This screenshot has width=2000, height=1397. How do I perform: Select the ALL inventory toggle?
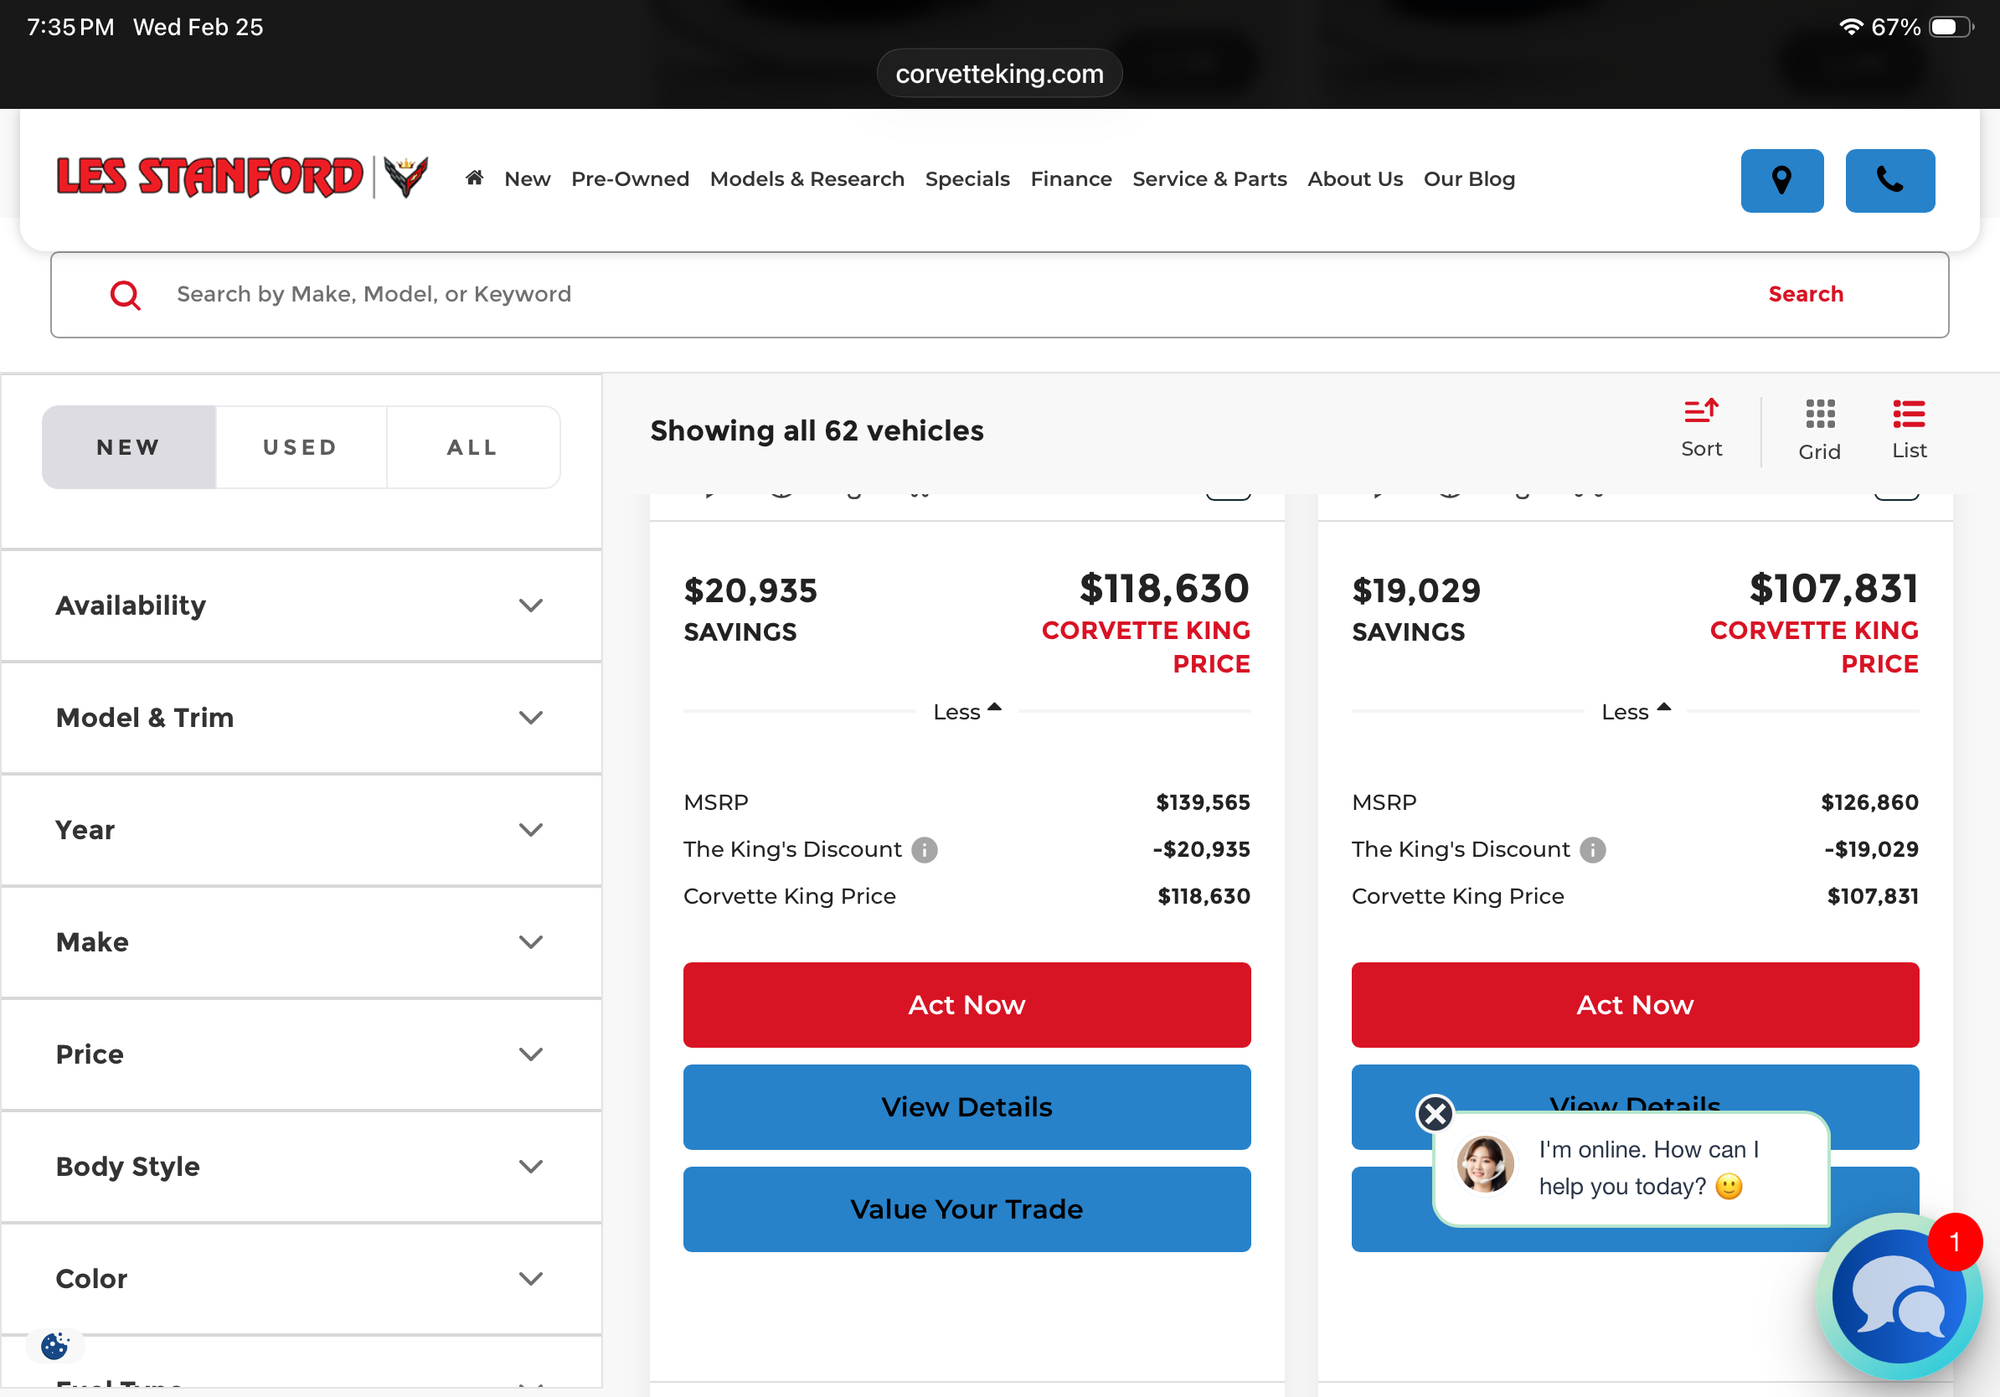[472, 447]
